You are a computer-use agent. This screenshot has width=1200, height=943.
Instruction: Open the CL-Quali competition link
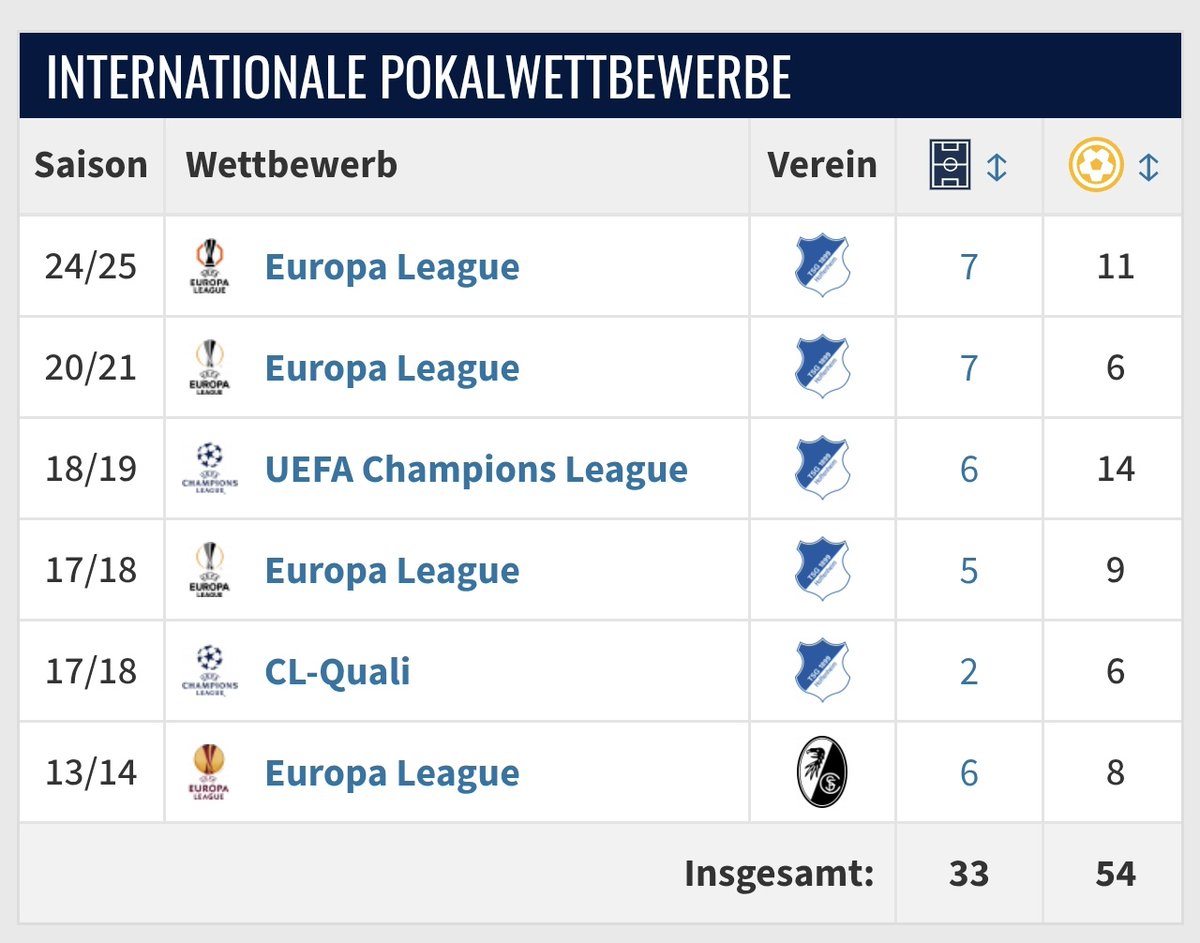click(x=338, y=671)
